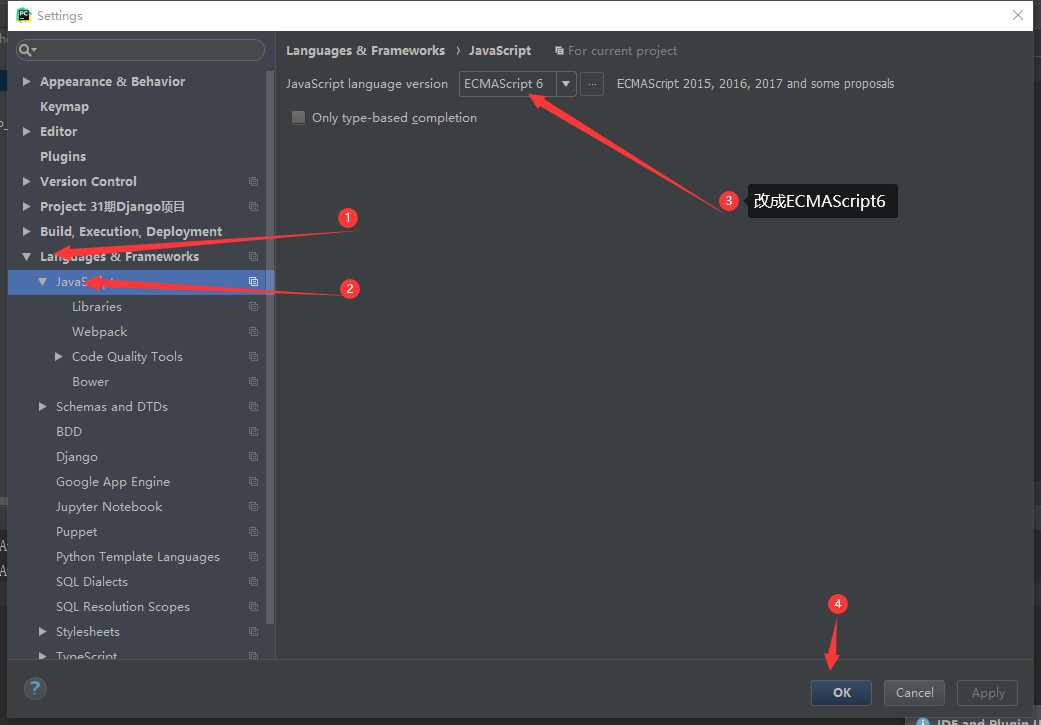Image resolution: width=1041 pixels, height=725 pixels.
Task: Expand Build, Execution, Deployment section
Action: pos(27,232)
